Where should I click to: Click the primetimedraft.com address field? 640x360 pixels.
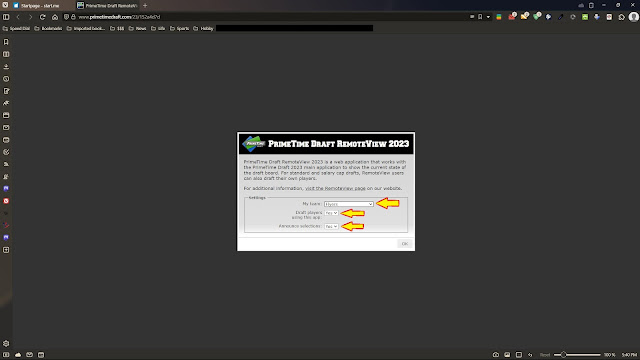click(119, 17)
